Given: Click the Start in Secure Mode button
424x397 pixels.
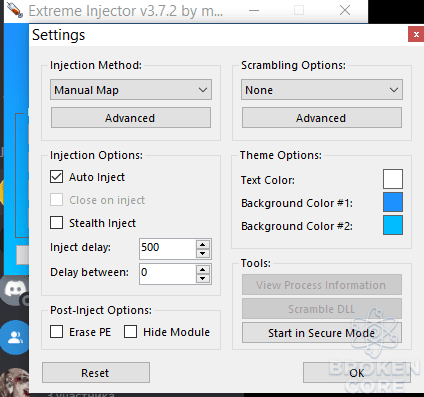Looking at the screenshot, I should tap(322, 333).
